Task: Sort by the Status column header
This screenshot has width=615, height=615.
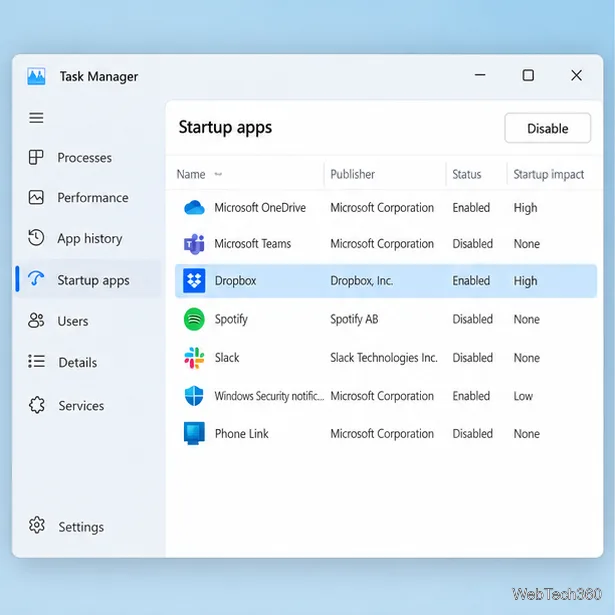Action: click(x=467, y=174)
